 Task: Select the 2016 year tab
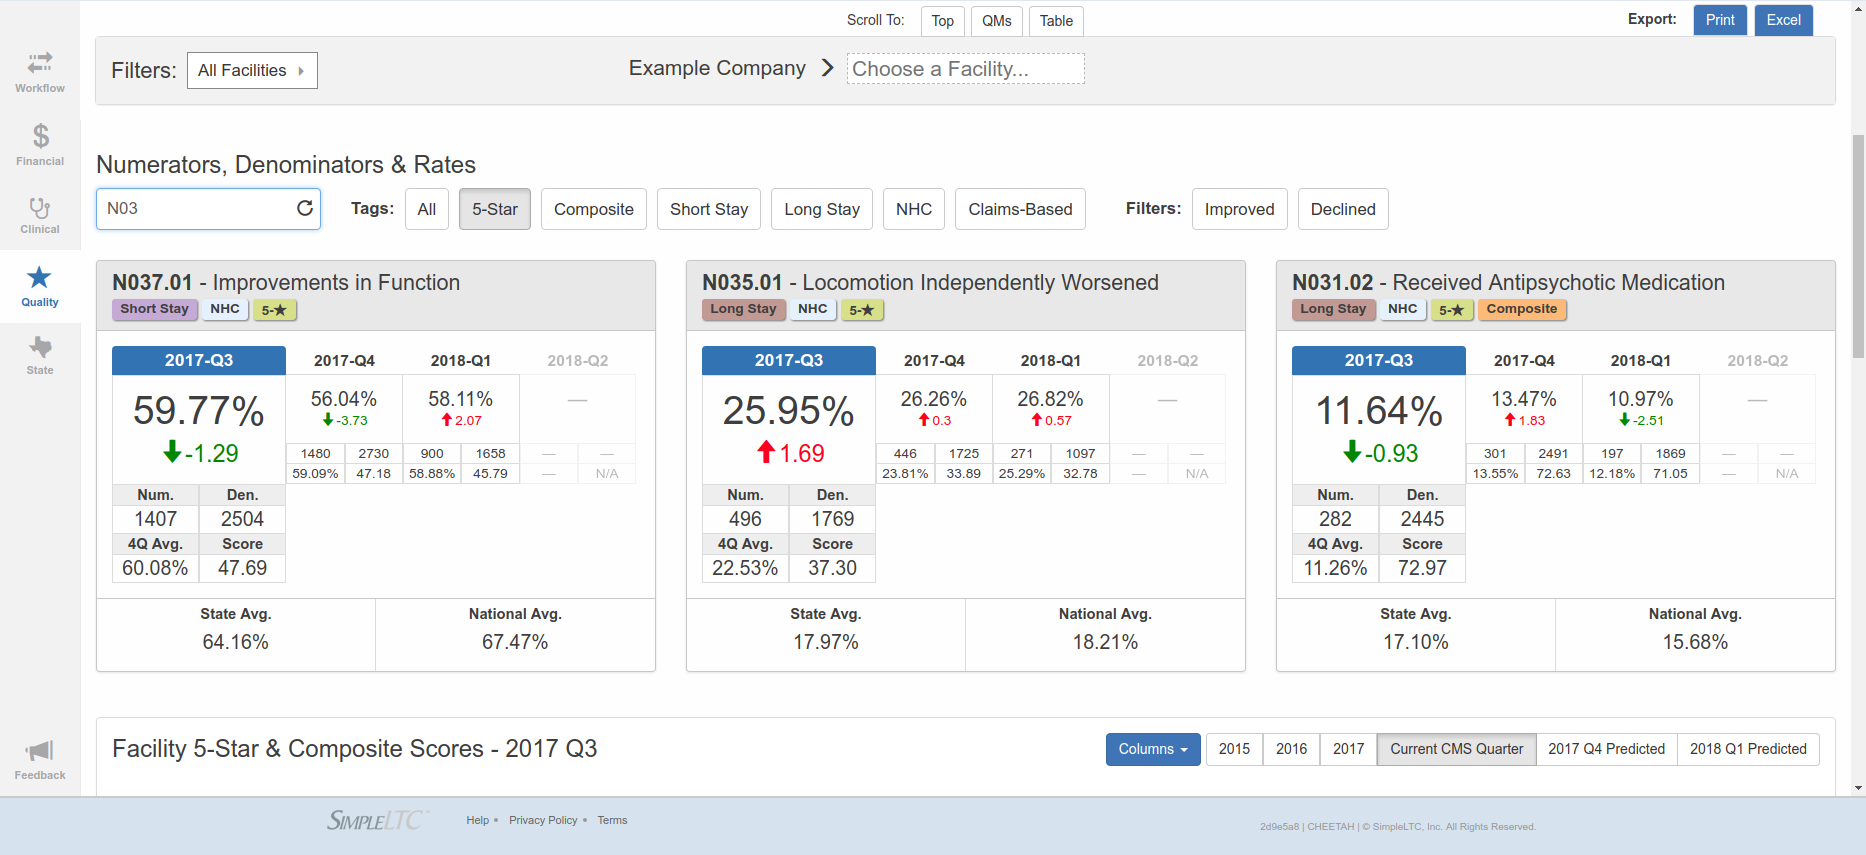coord(1291,749)
